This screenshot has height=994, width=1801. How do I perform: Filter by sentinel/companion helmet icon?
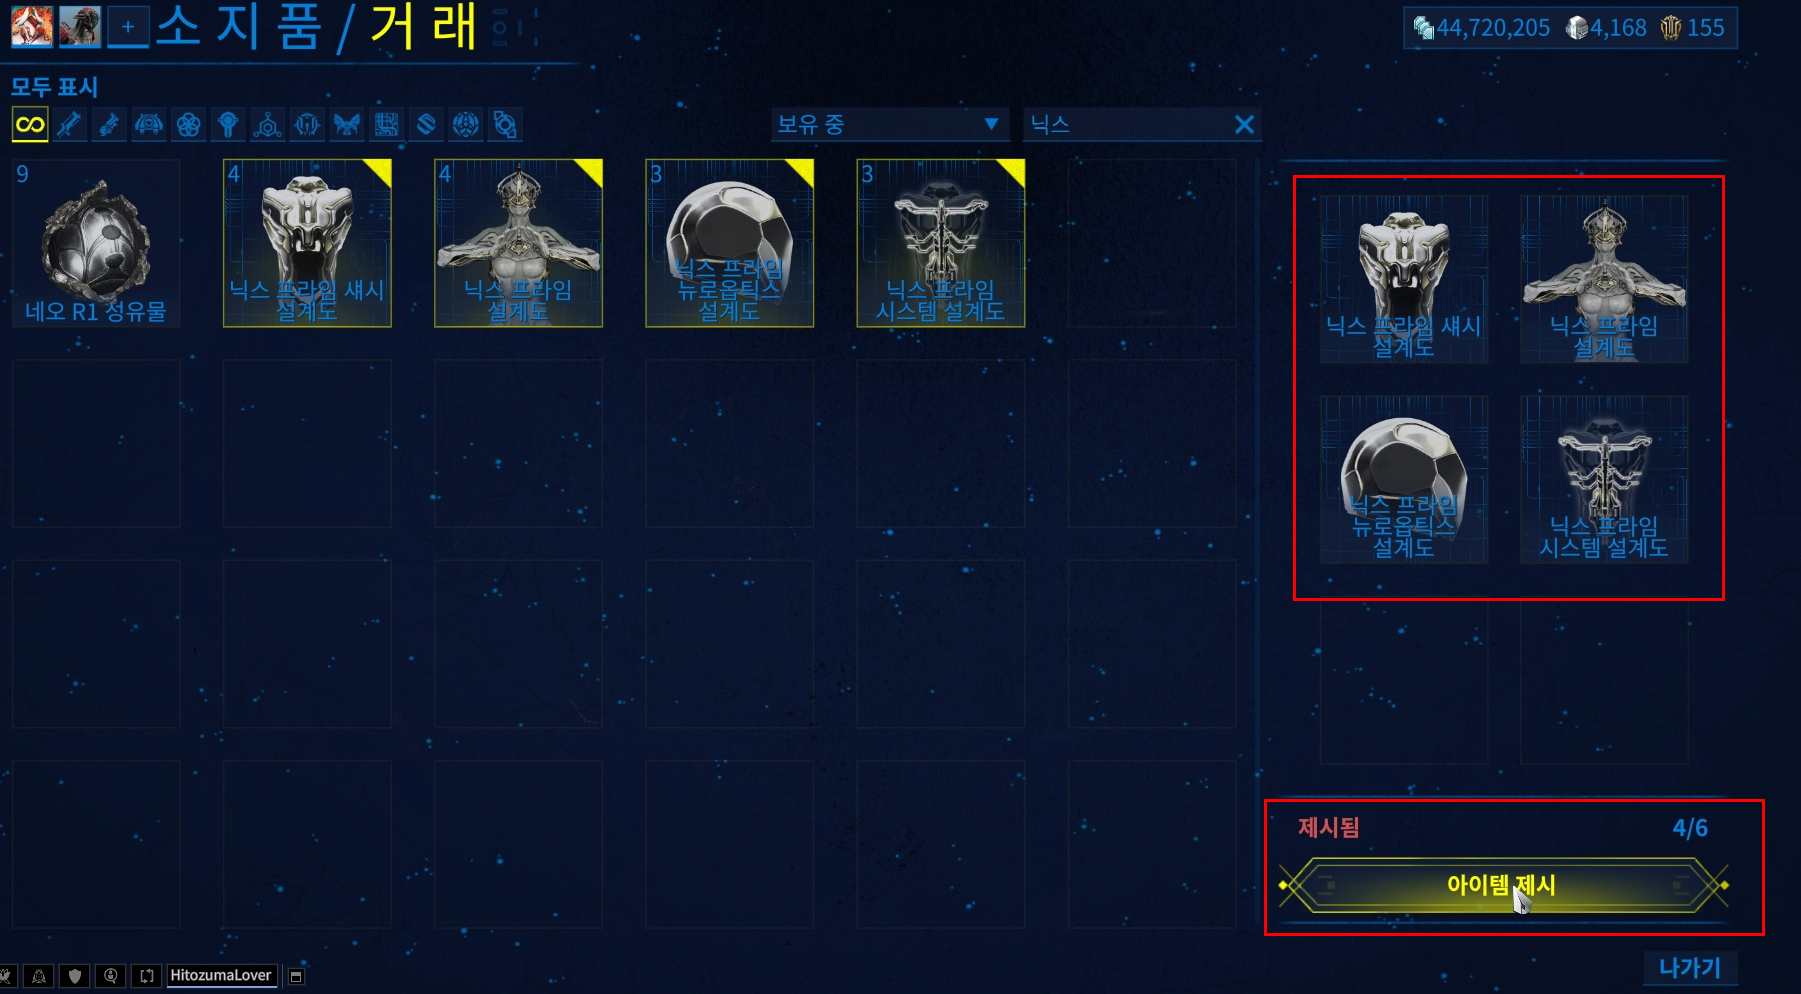click(149, 125)
